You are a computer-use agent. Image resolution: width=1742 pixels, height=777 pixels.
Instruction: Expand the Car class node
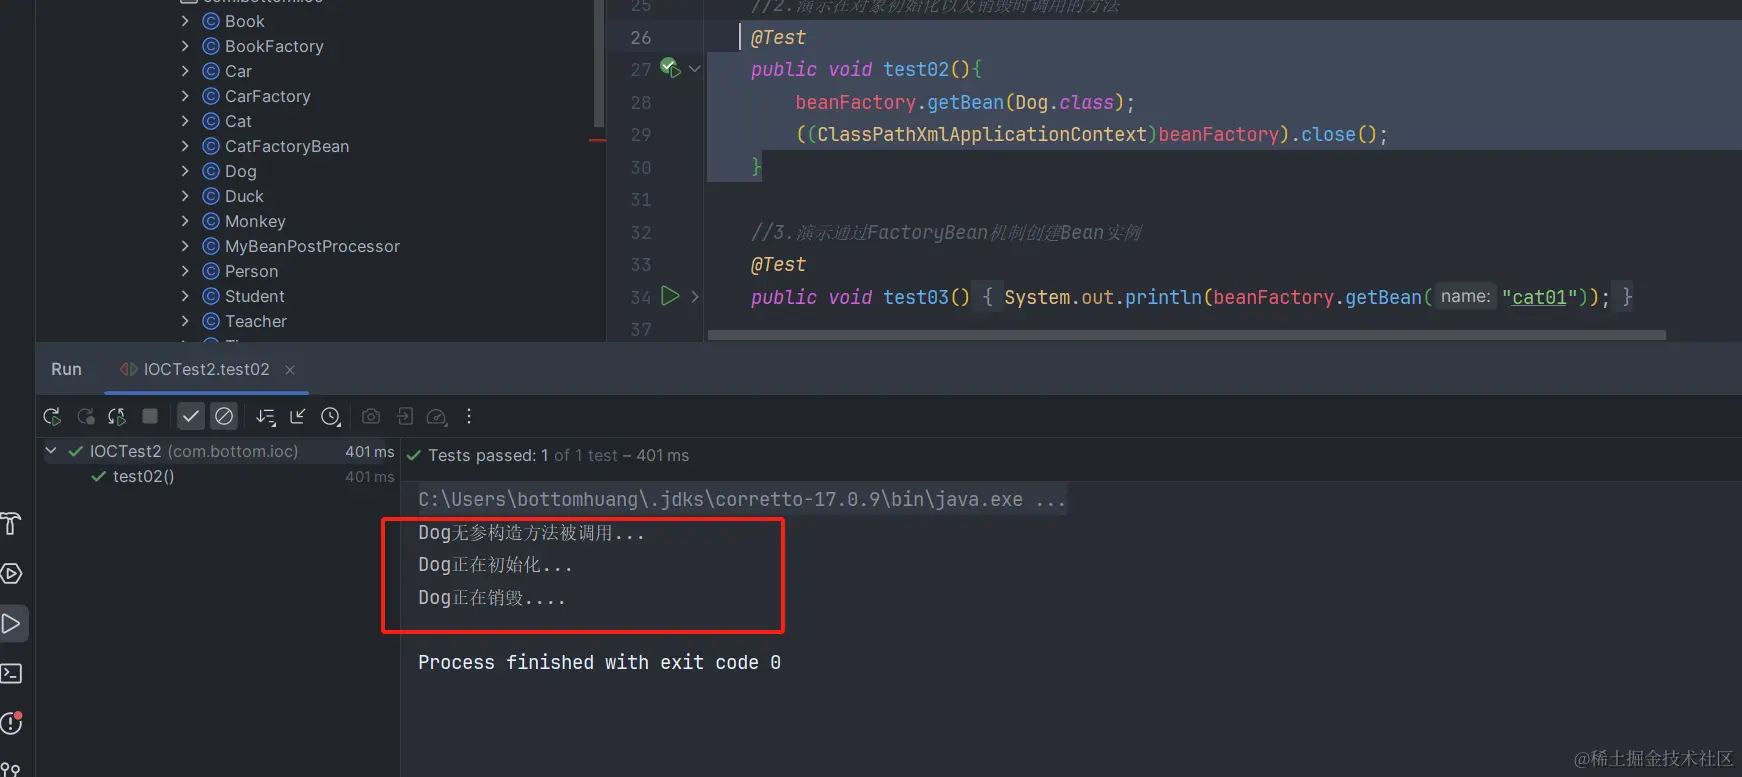coord(185,71)
